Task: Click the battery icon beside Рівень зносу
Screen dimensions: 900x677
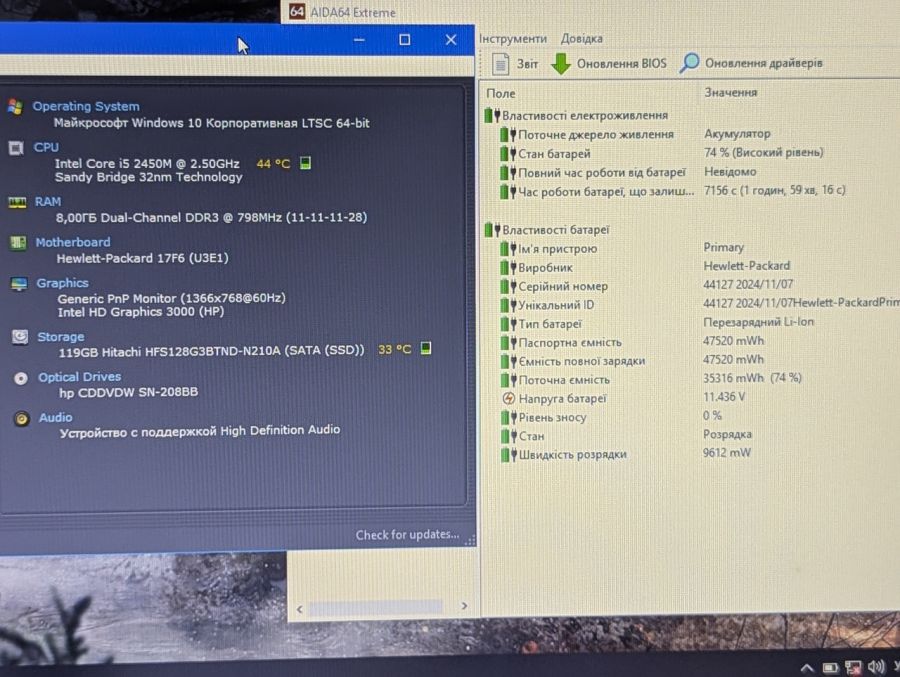Action: 509,417
